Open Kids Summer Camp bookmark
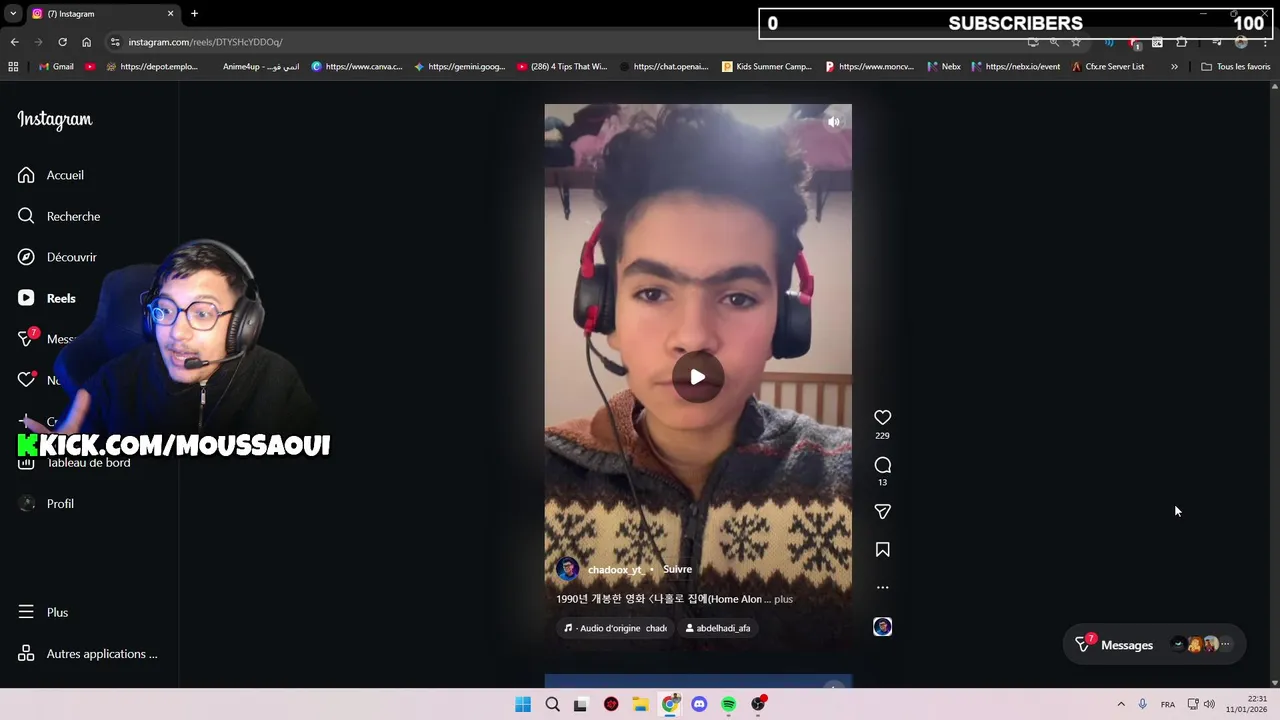Viewport: 1280px width, 720px height. click(766, 67)
